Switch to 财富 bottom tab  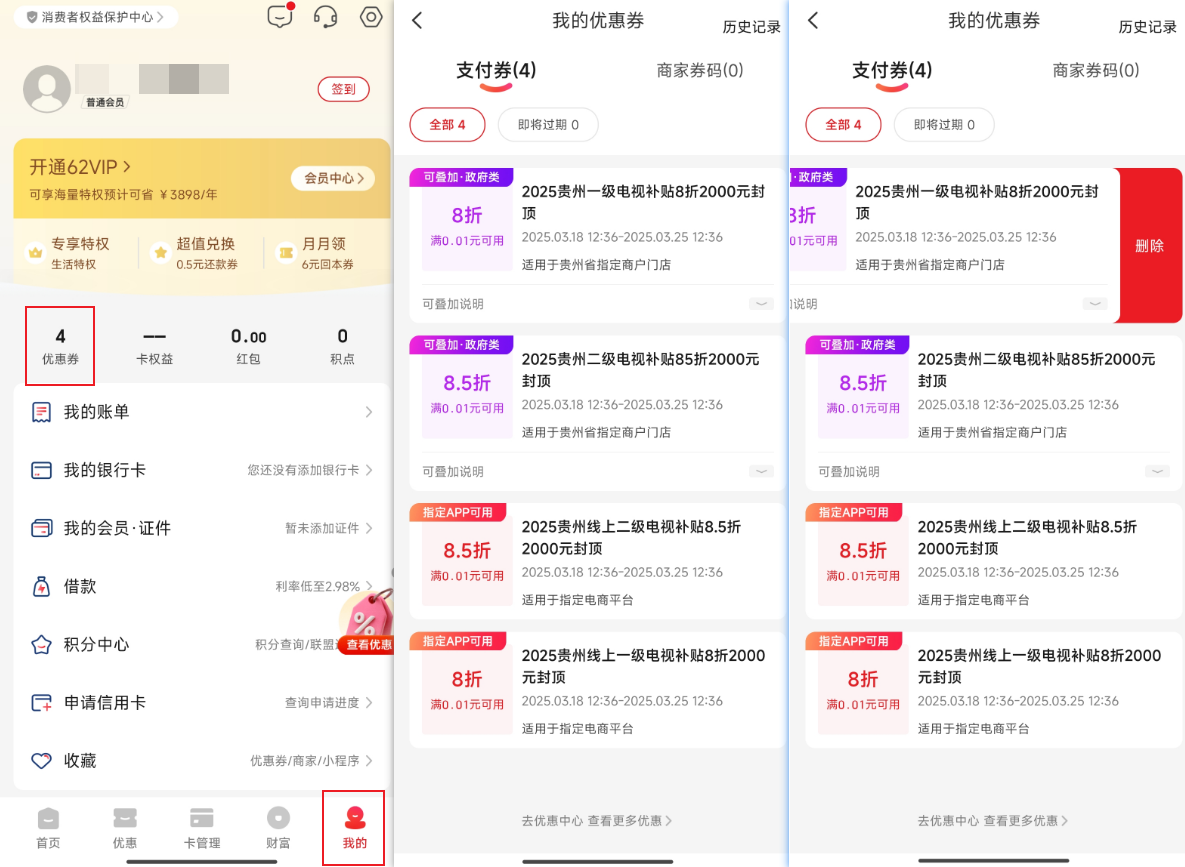point(278,828)
